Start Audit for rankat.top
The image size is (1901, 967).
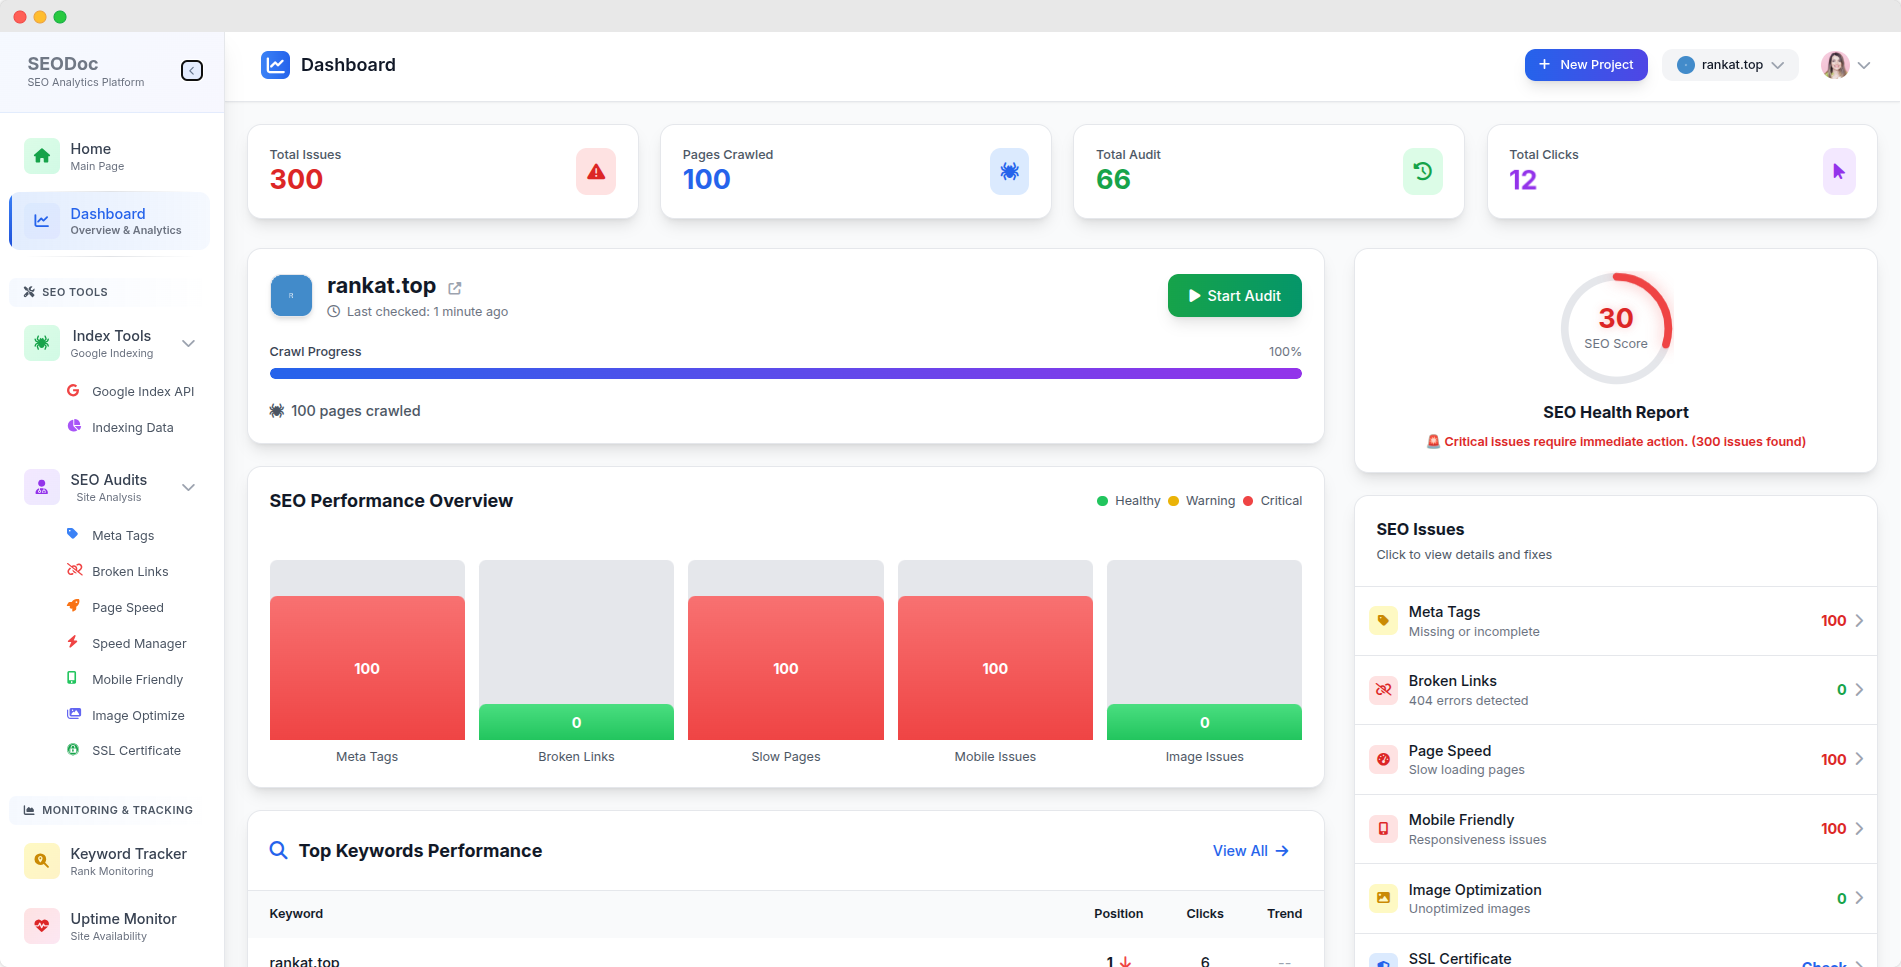[1234, 296]
